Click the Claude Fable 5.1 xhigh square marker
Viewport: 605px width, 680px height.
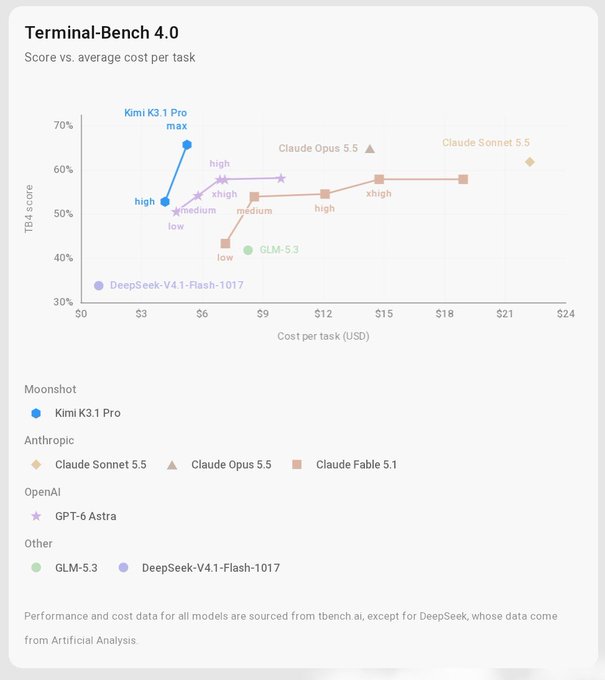point(379,180)
